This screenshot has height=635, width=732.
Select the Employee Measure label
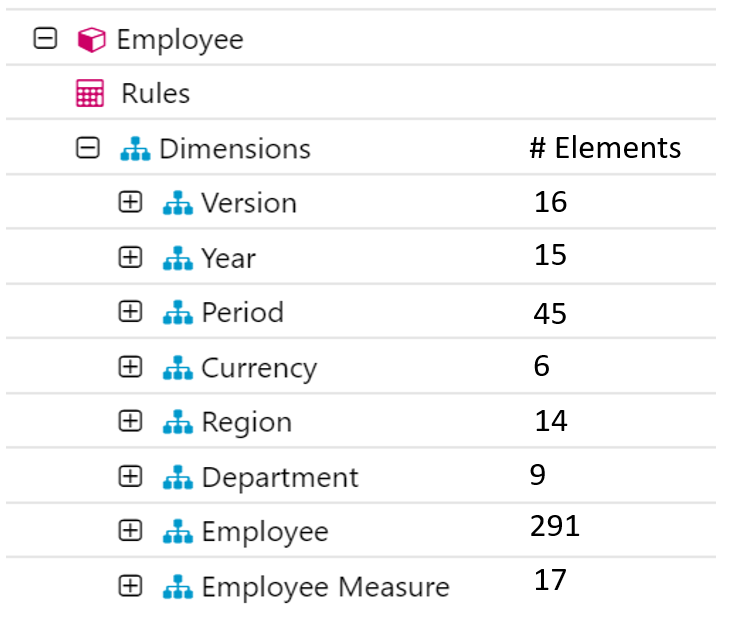(x=325, y=586)
